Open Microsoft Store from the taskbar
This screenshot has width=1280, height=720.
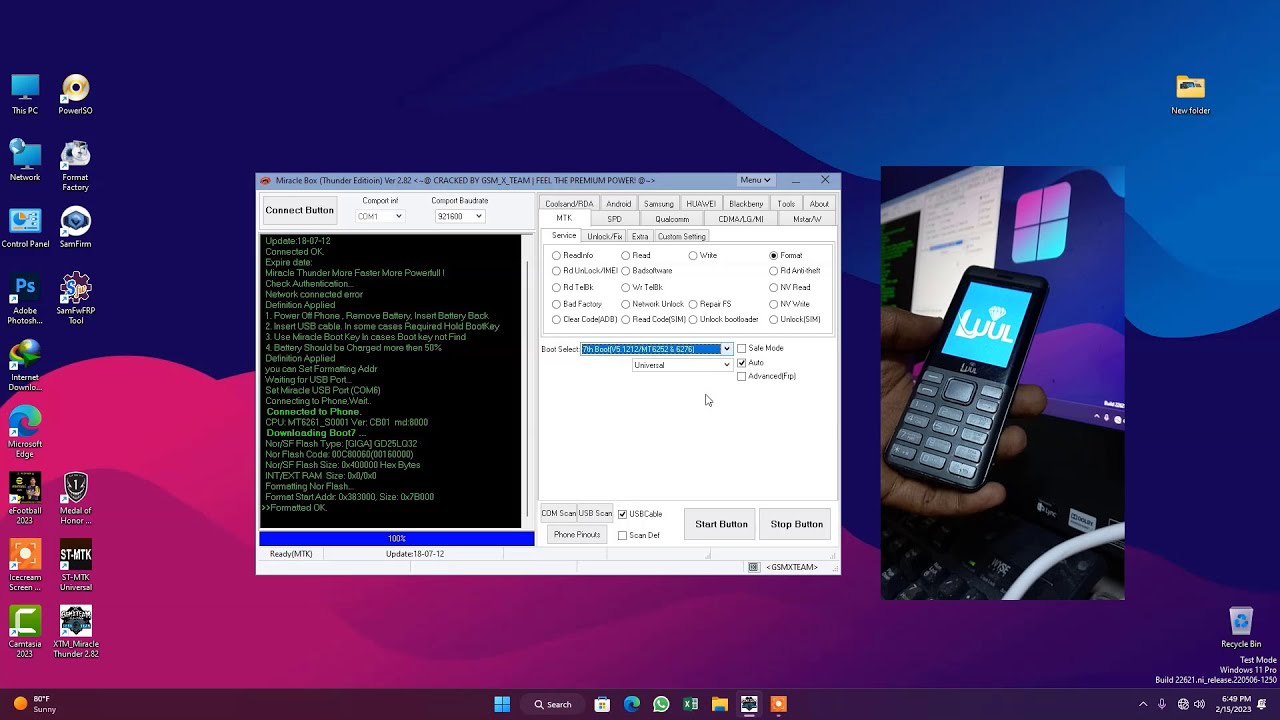[x=602, y=704]
